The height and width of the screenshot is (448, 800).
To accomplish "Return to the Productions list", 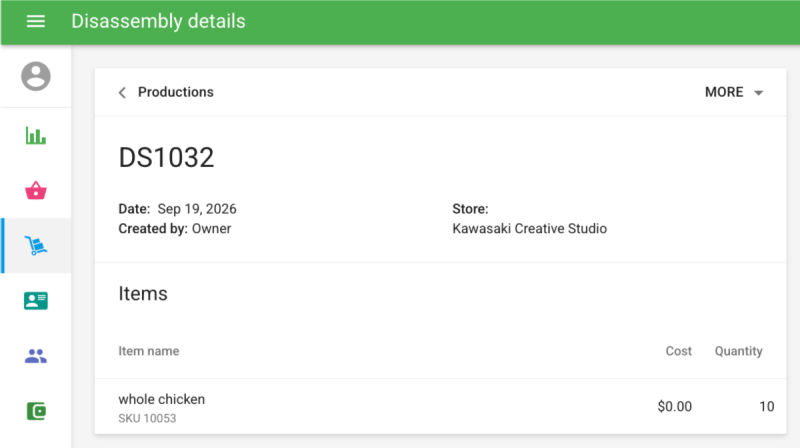I will click(176, 92).
